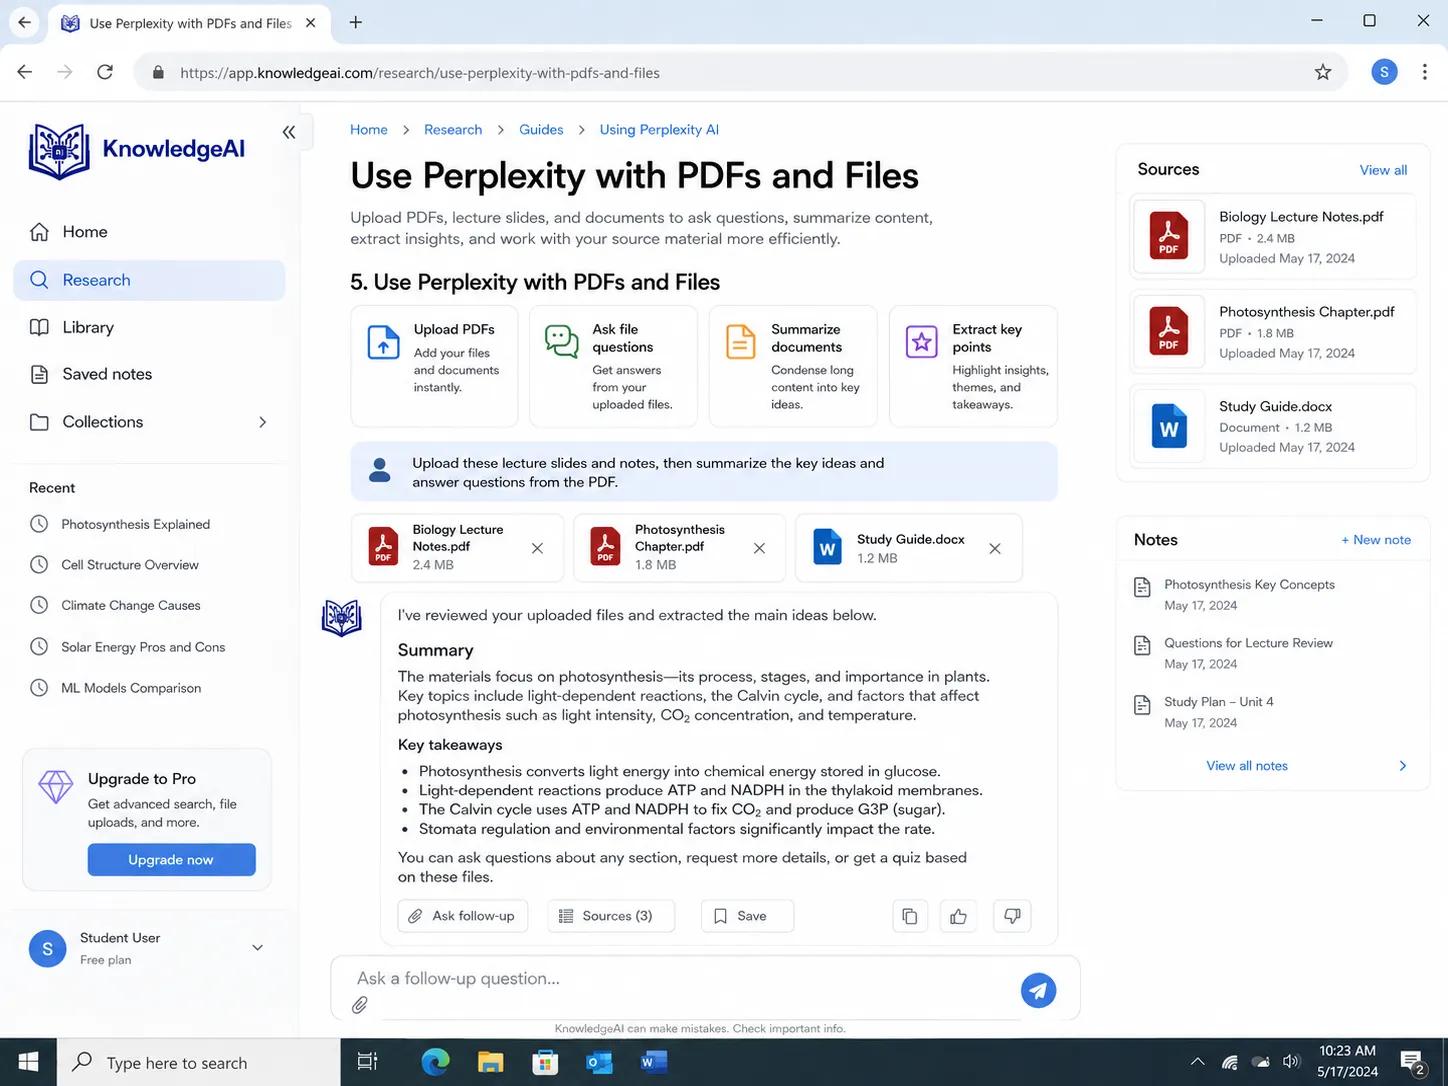Open File Explorer from the taskbar
The width and height of the screenshot is (1448, 1086).
pos(490,1062)
